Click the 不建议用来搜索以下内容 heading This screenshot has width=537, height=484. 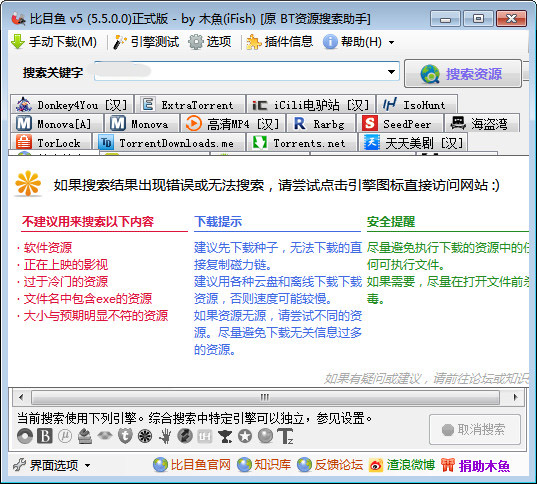tap(88, 222)
